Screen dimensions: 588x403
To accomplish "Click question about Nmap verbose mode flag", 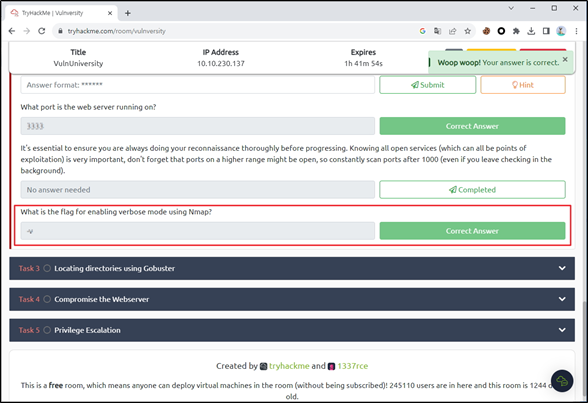I will coord(116,212).
